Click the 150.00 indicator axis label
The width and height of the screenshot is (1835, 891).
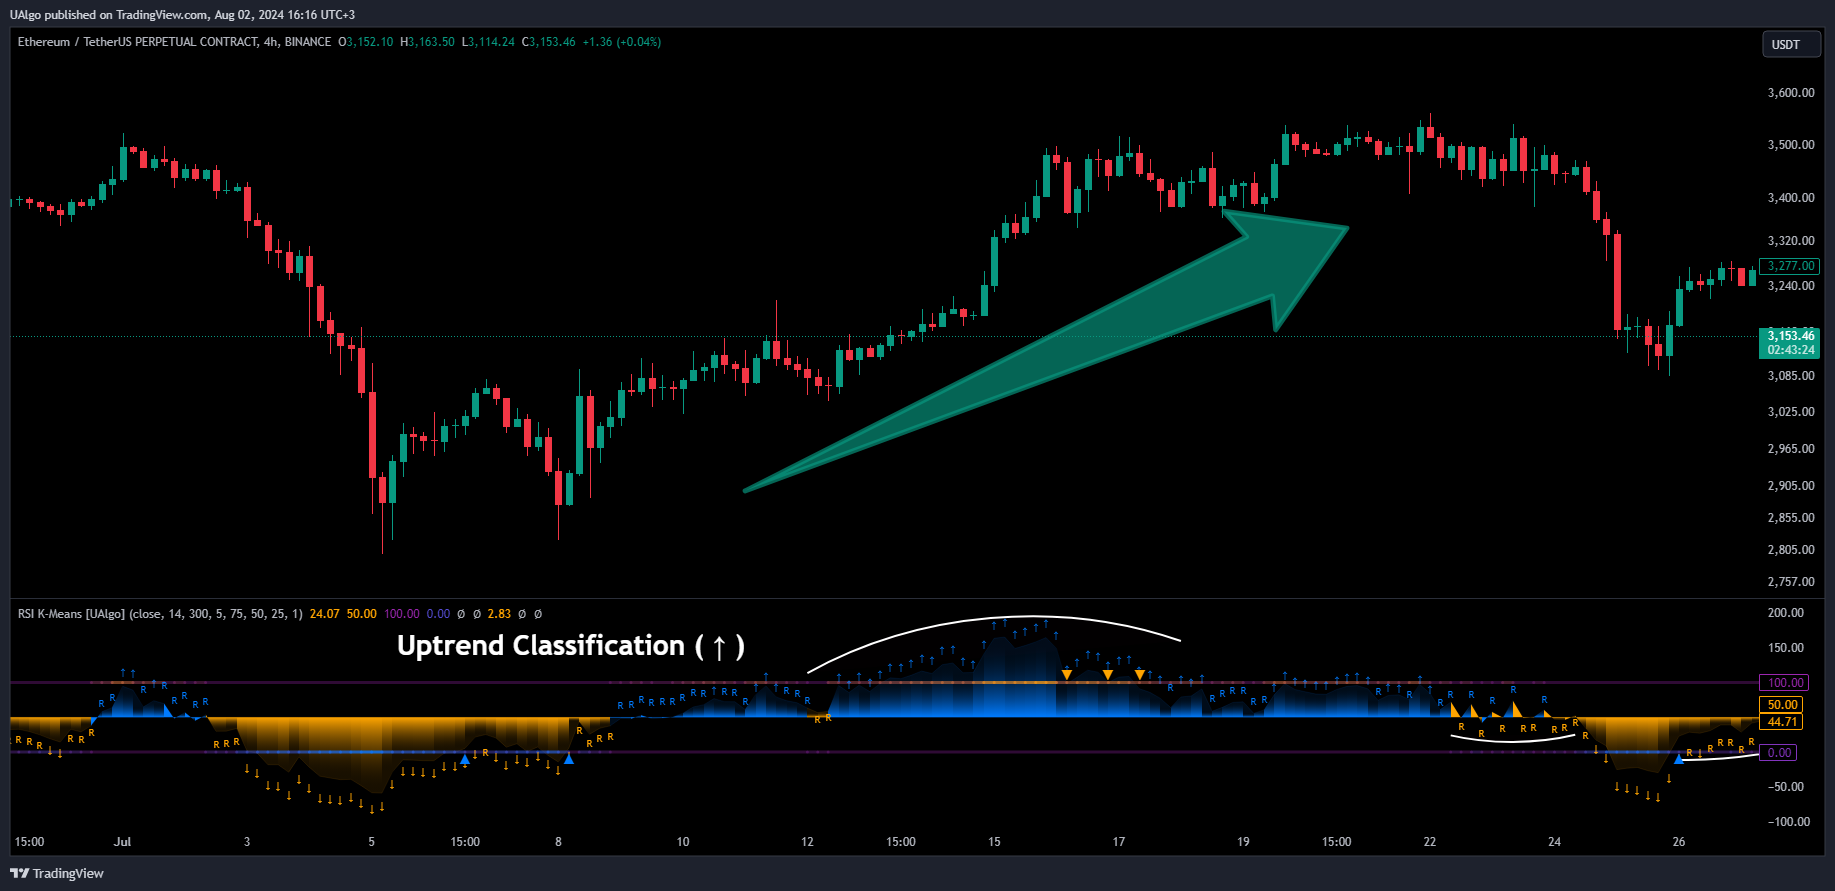pyautogui.click(x=1786, y=648)
